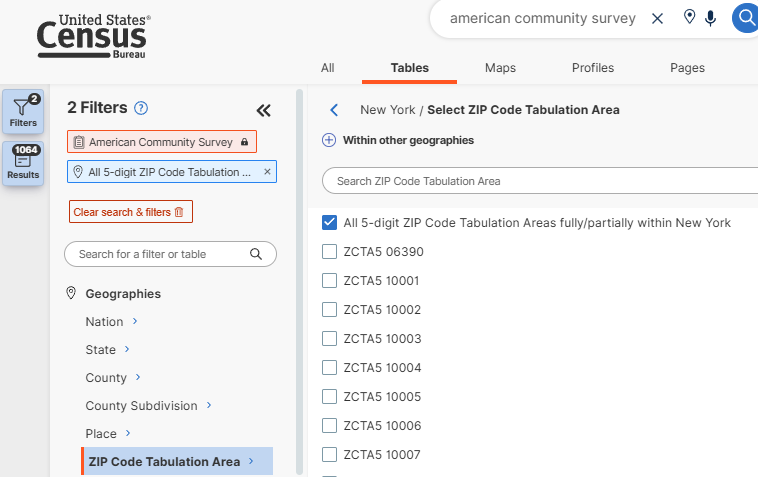Expand the State geography option
The width and height of the screenshot is (758, 477).
[x=127, y=349]
